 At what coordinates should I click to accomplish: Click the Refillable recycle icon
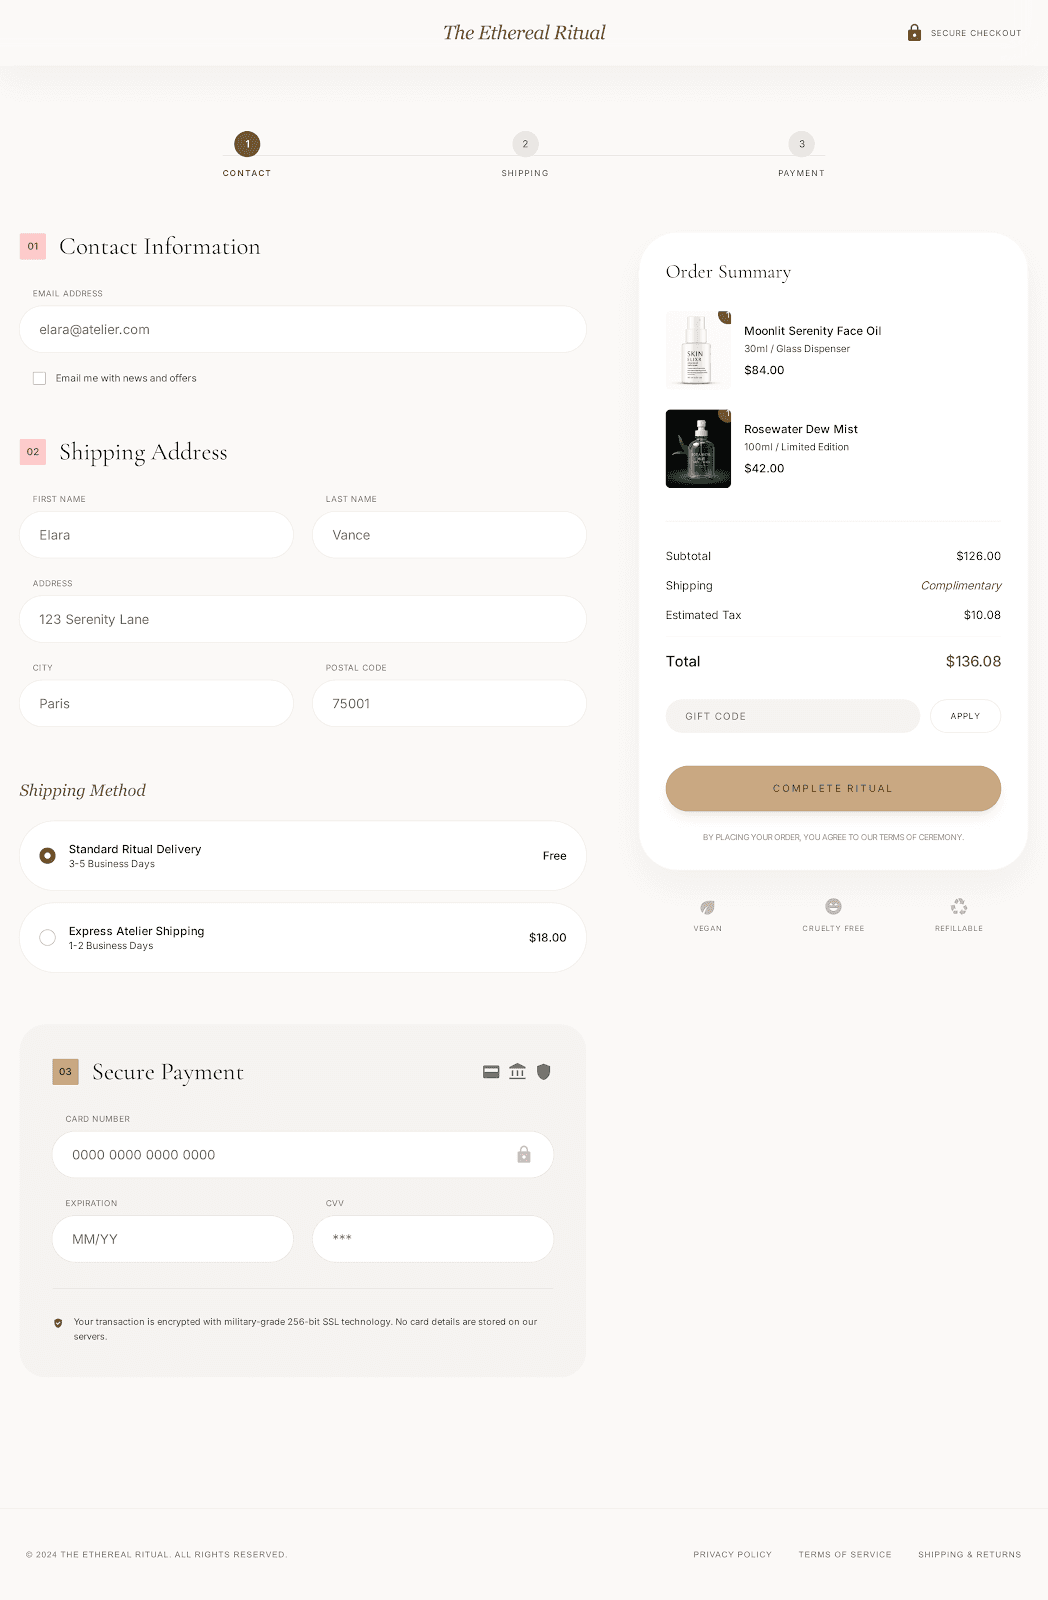tap(959, 907)
